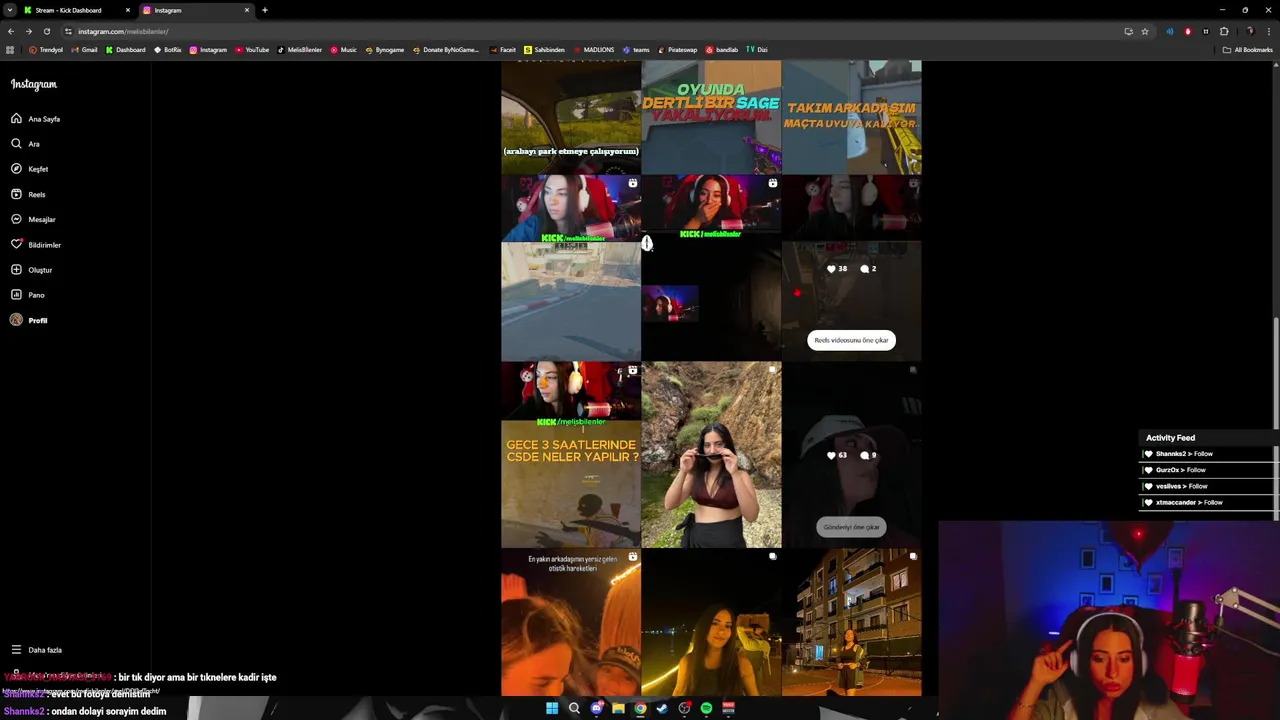The height and width of the screenshot is (720, 1280).
Task: Open apartment building night photo post
Action: coord(852,622)
